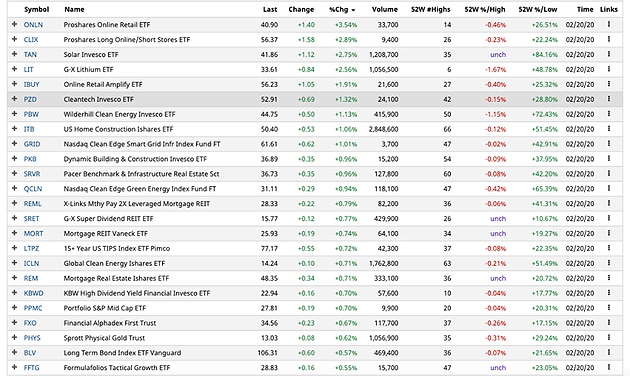This screenshot has height=376, width=630.
Task: Expand the GRID row with plus
Action: (14, 143)
